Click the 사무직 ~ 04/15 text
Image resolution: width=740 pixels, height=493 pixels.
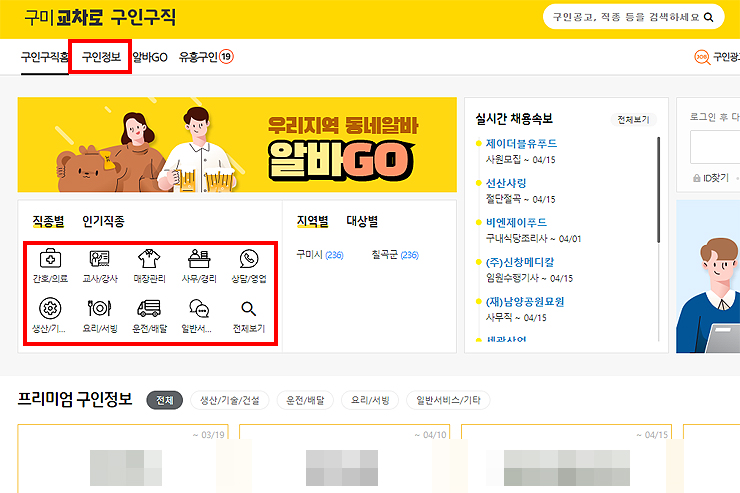(x=516, y=318)
